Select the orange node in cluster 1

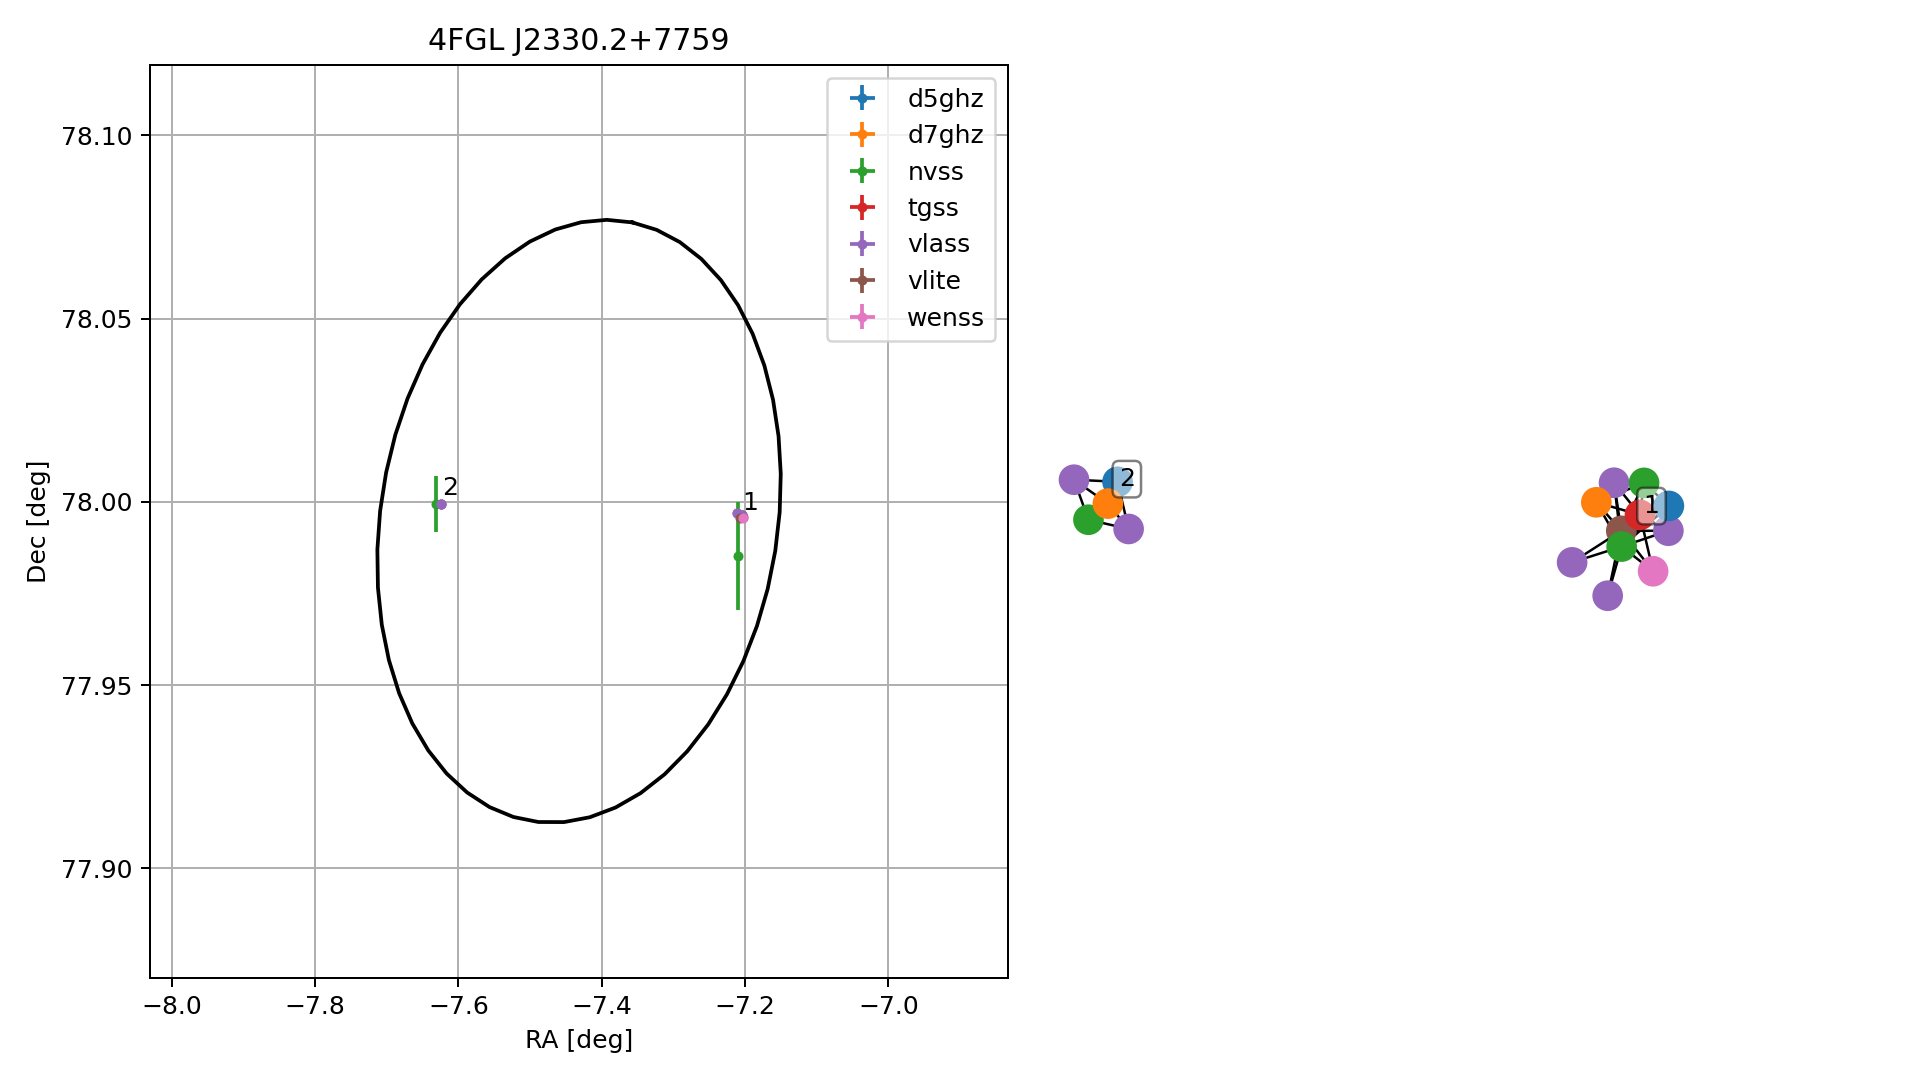click(1596, 502)
